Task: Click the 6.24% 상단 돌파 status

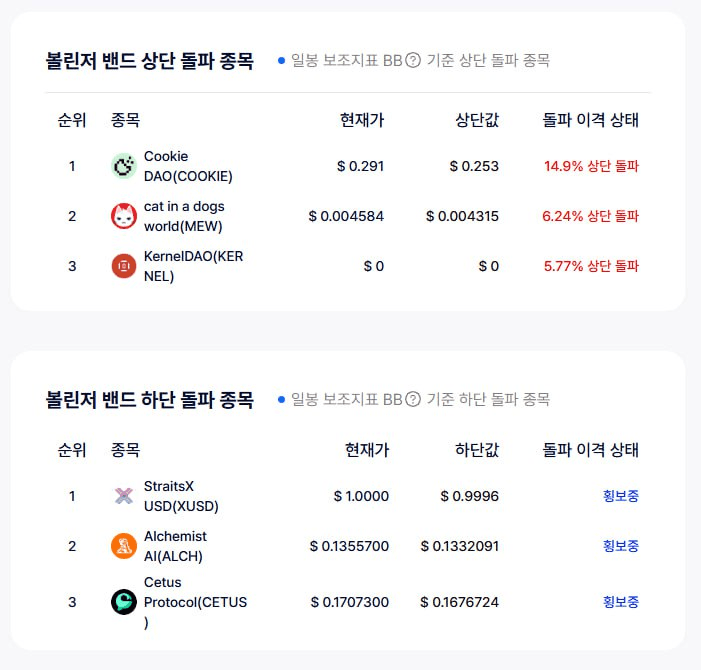Action: pos(590,216)
